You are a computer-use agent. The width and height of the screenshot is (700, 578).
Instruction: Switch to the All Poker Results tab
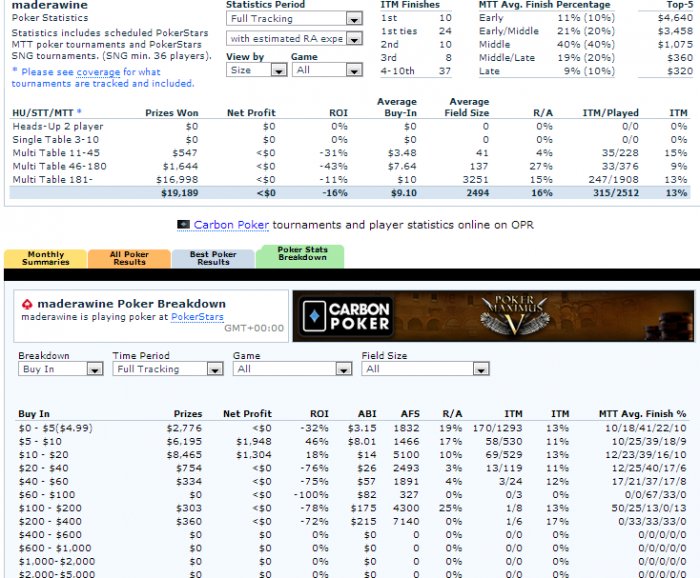(129, 258)
